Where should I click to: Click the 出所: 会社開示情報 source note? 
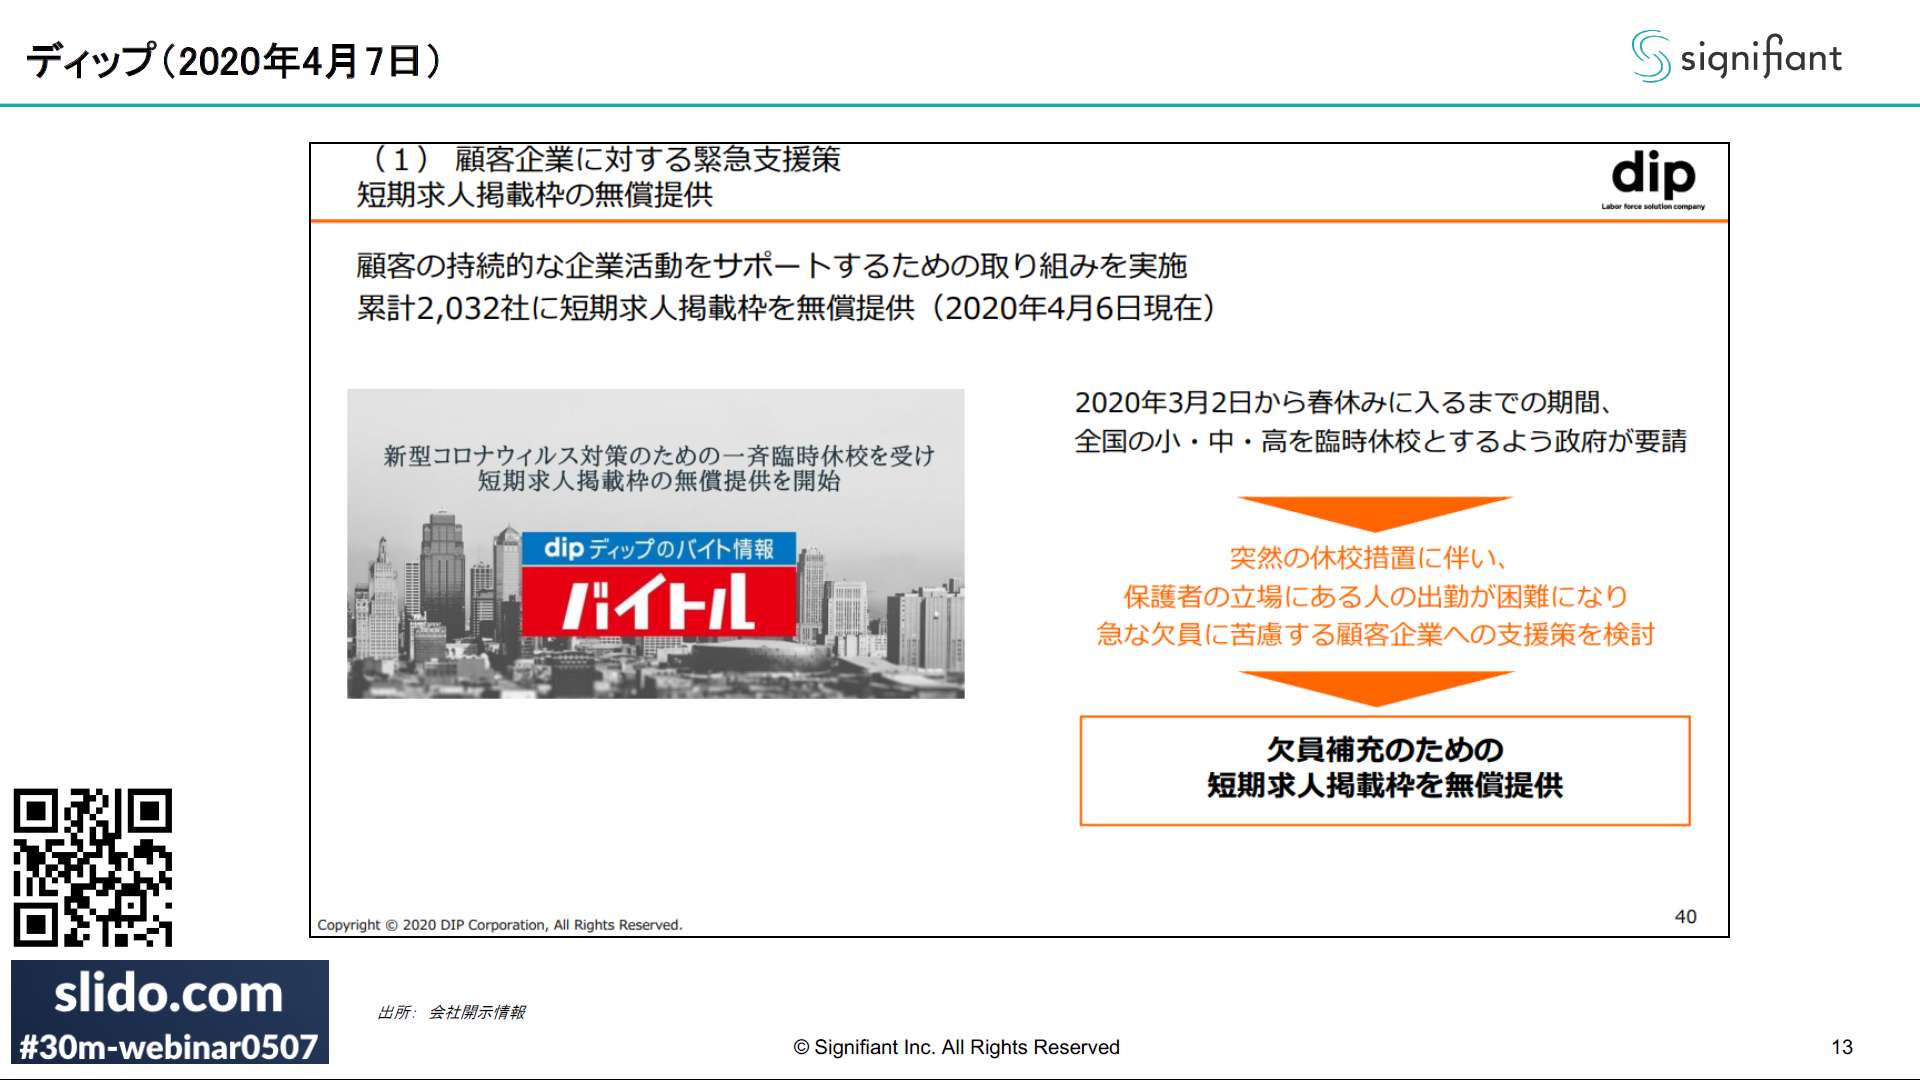(x=451, y=1012)
